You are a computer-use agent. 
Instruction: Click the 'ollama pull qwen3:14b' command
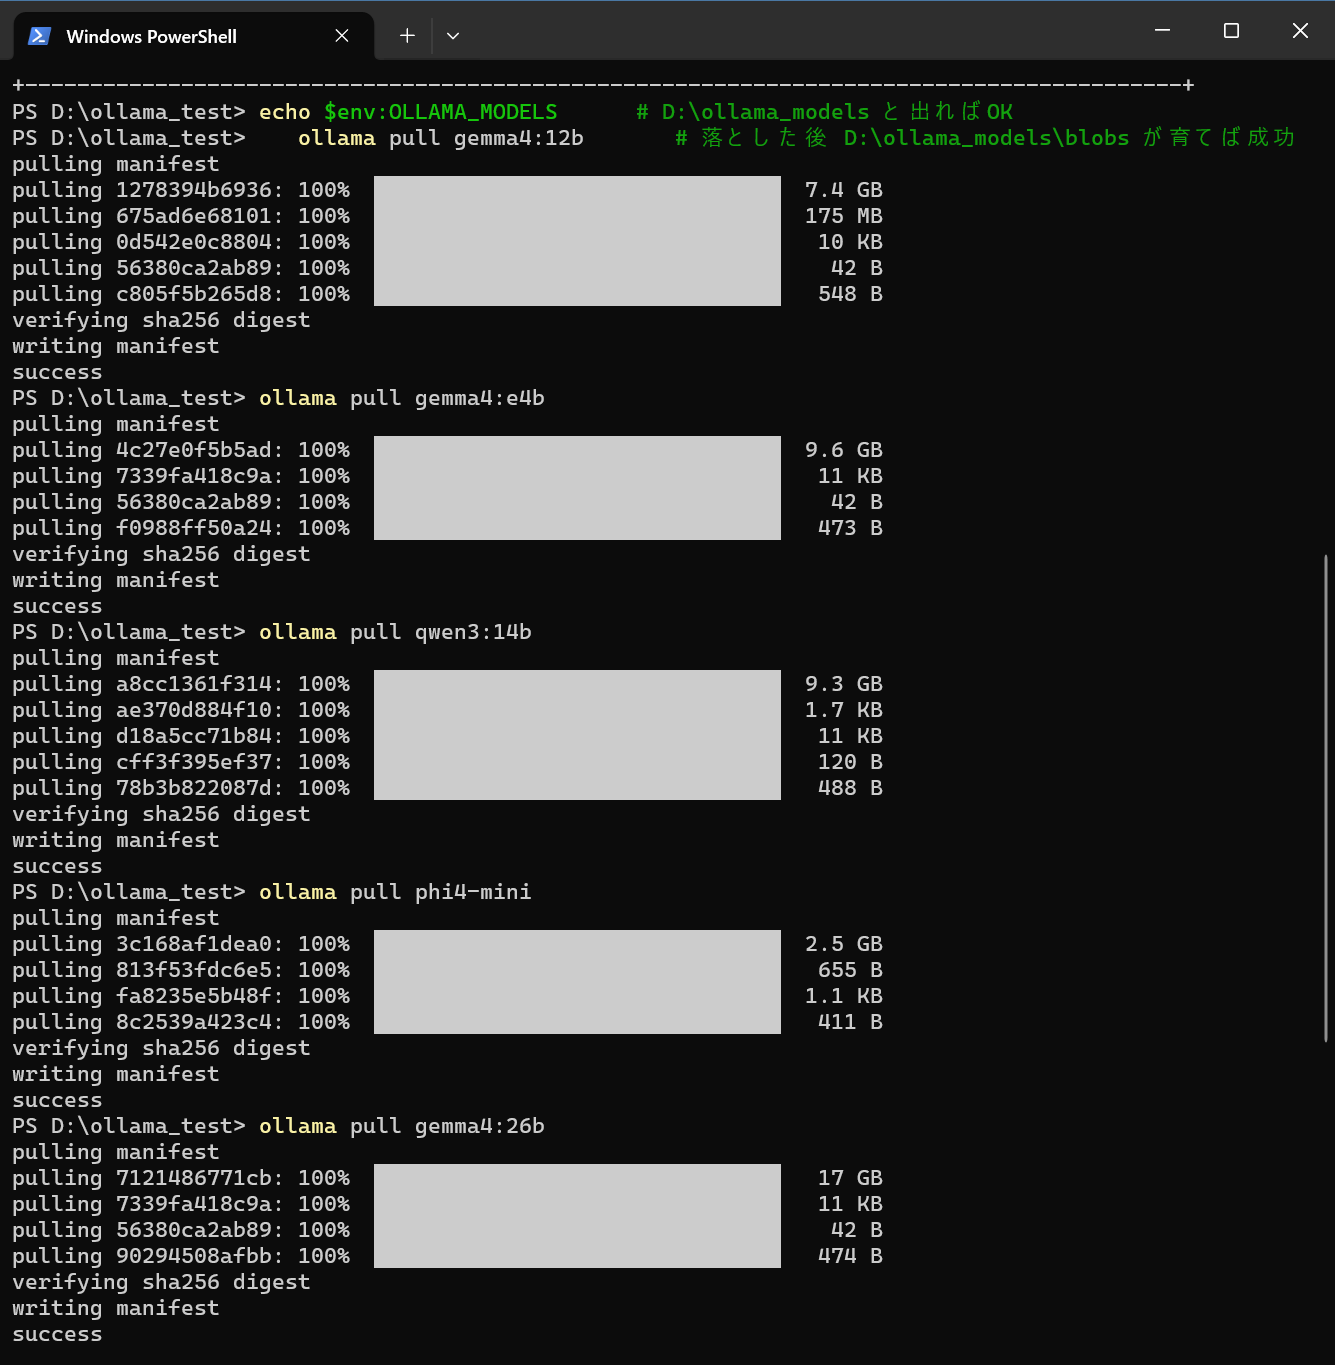pos(395,632)
